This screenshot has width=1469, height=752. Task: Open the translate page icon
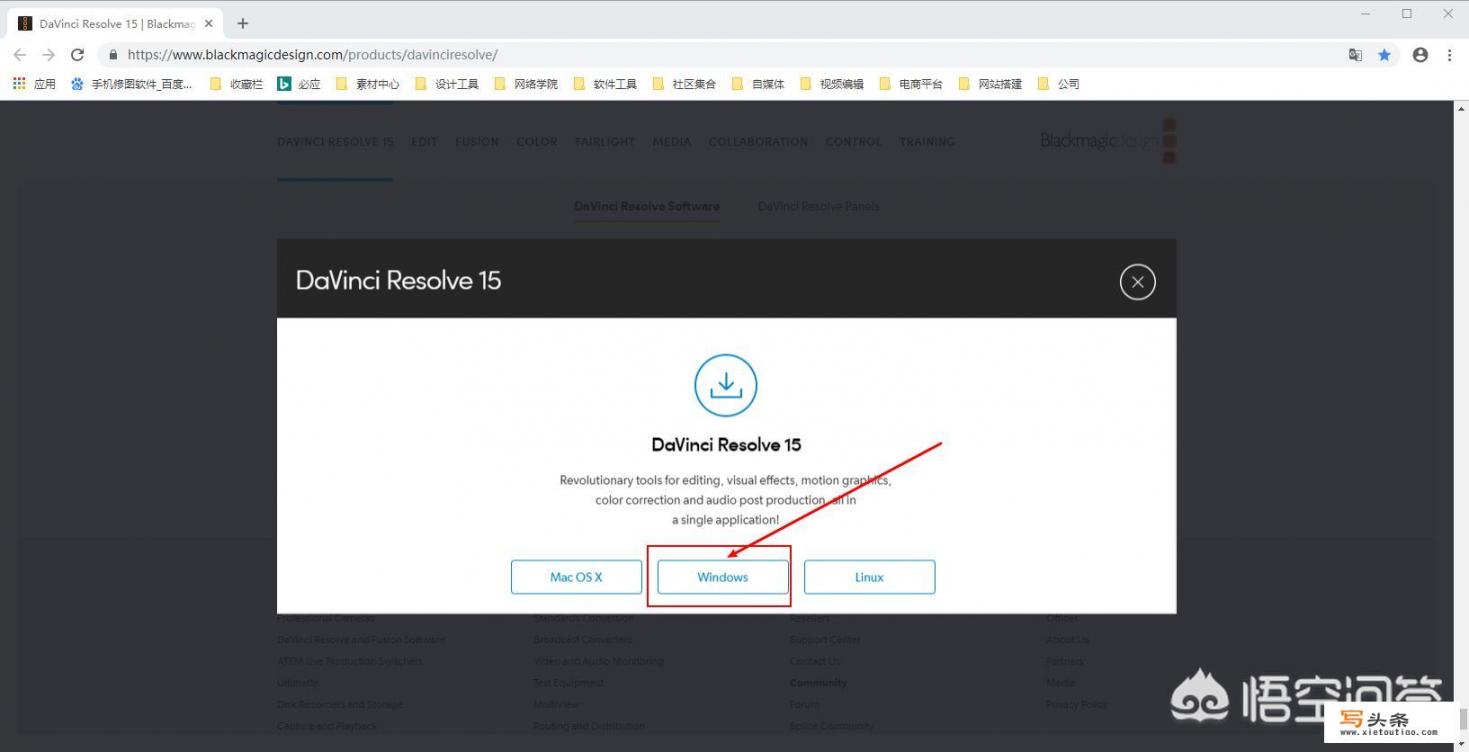click(x=1355, y=55)
